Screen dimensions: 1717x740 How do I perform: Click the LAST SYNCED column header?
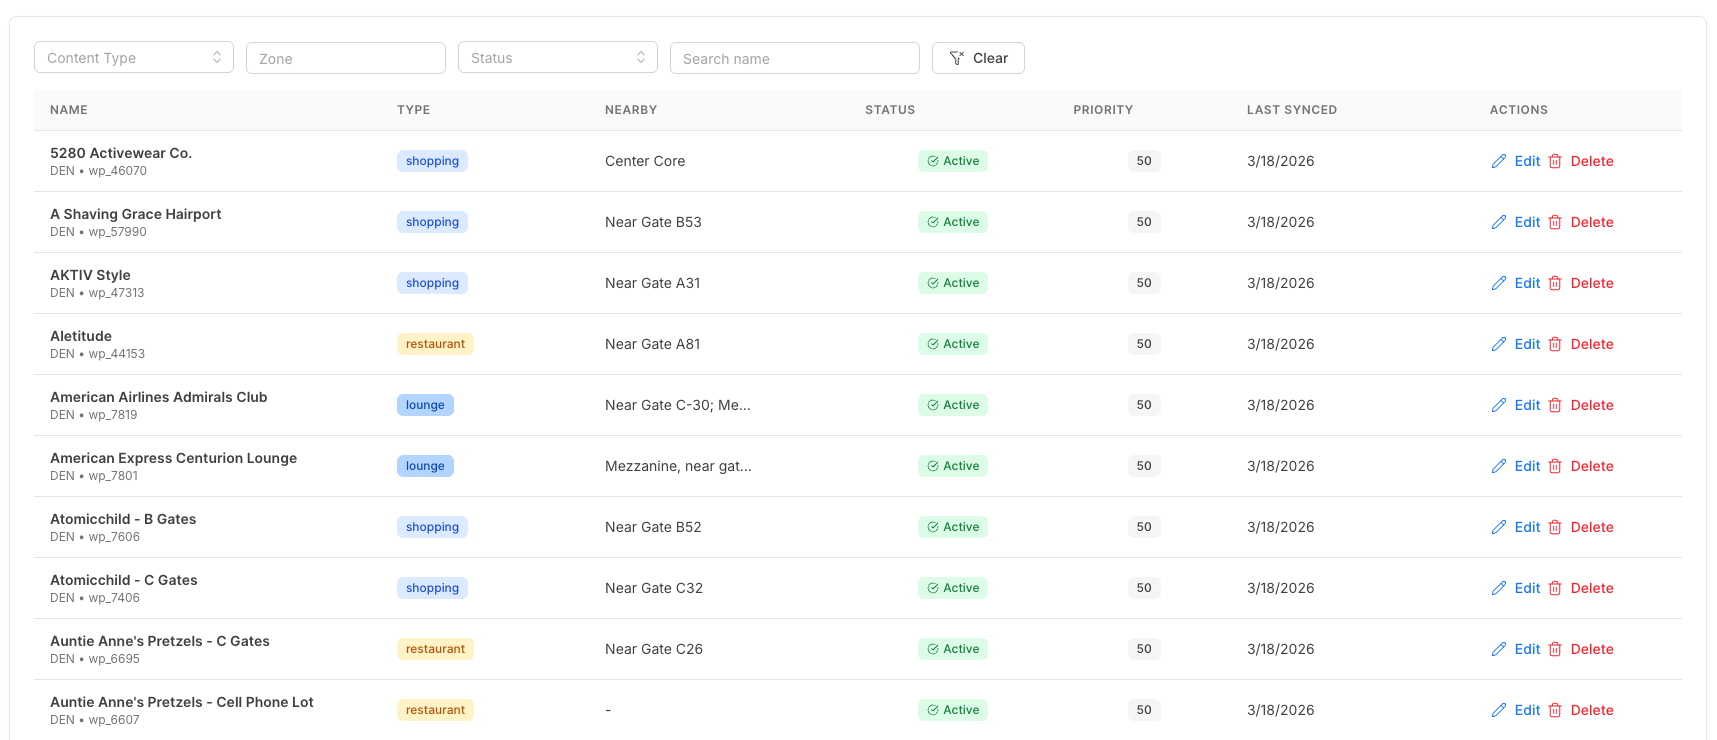click(x=1292, y=110)
